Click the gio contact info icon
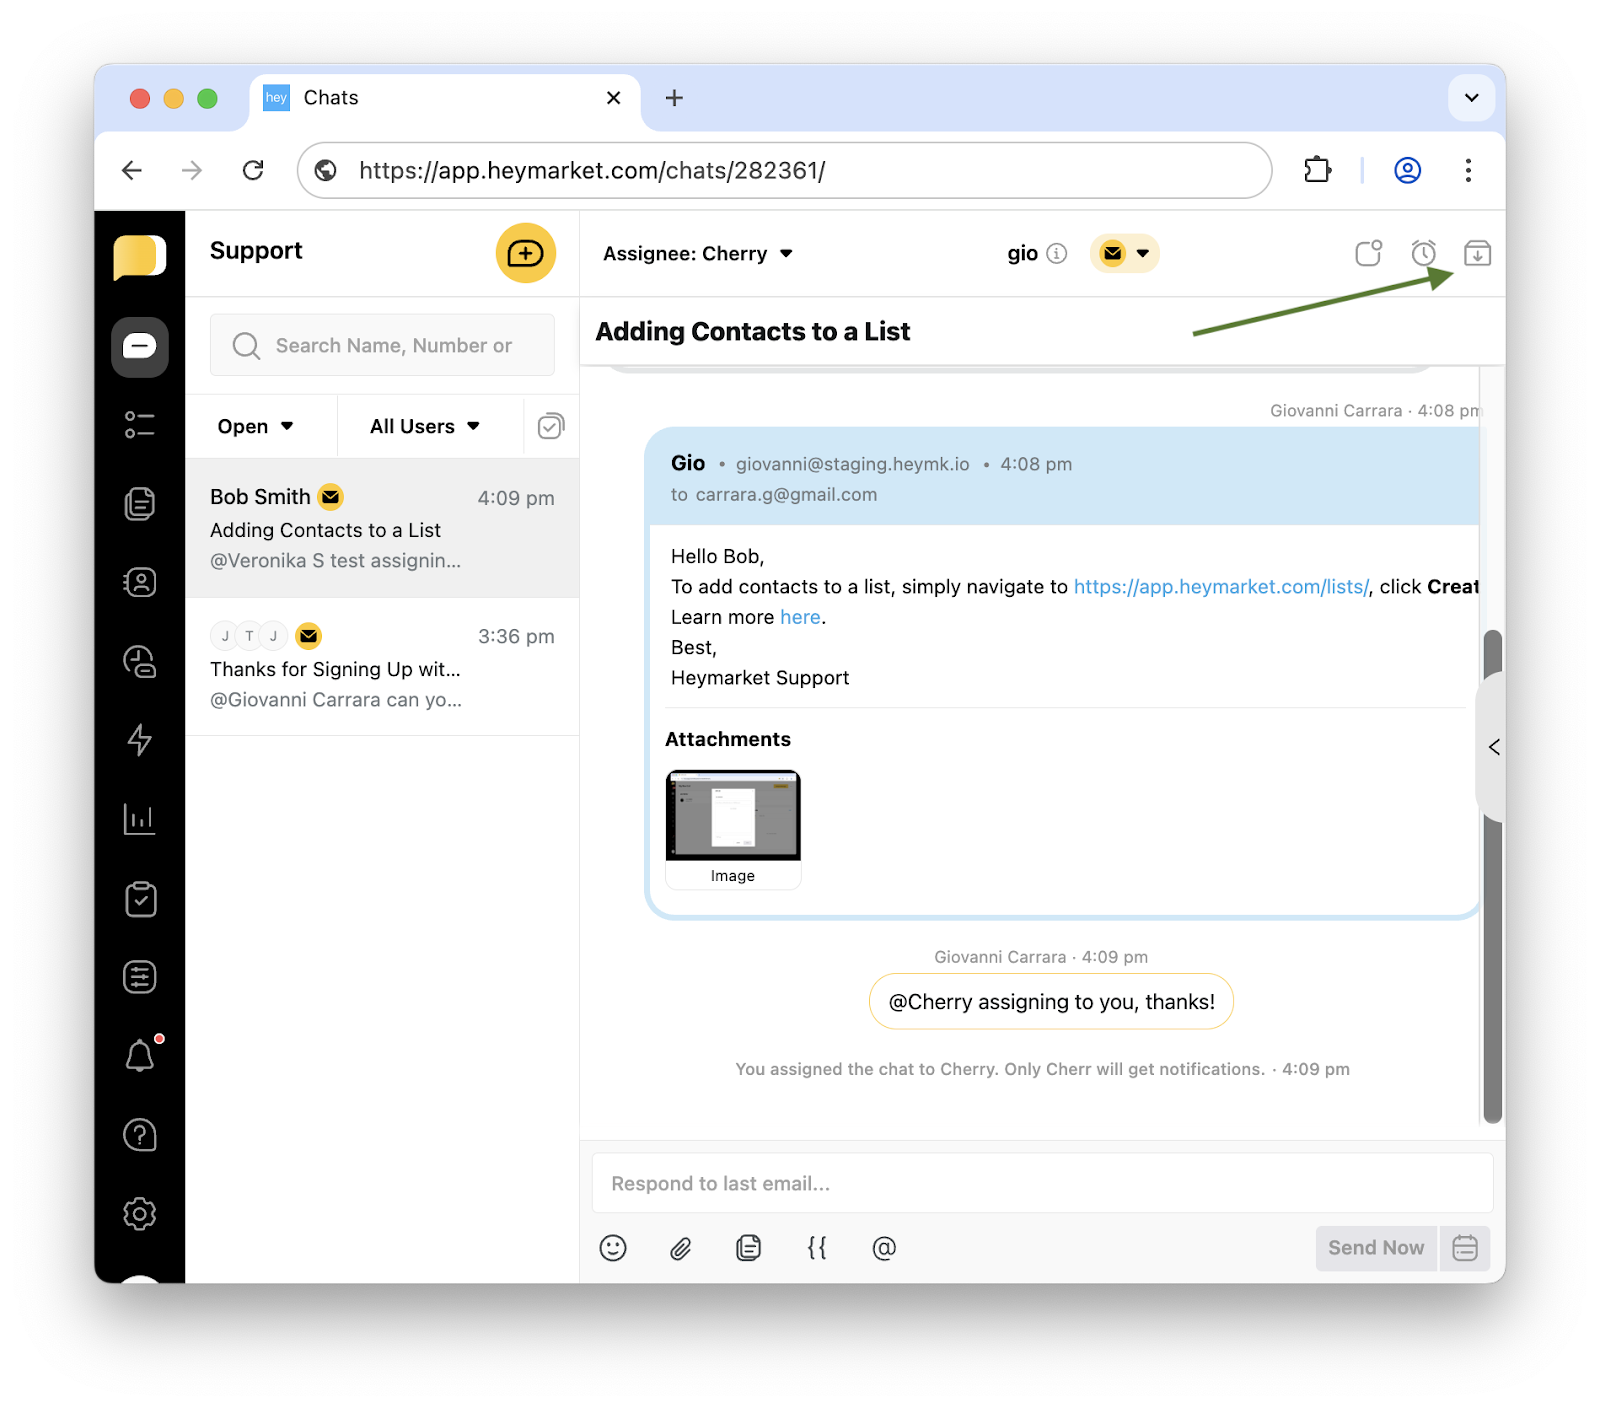 click(1057, 254)
